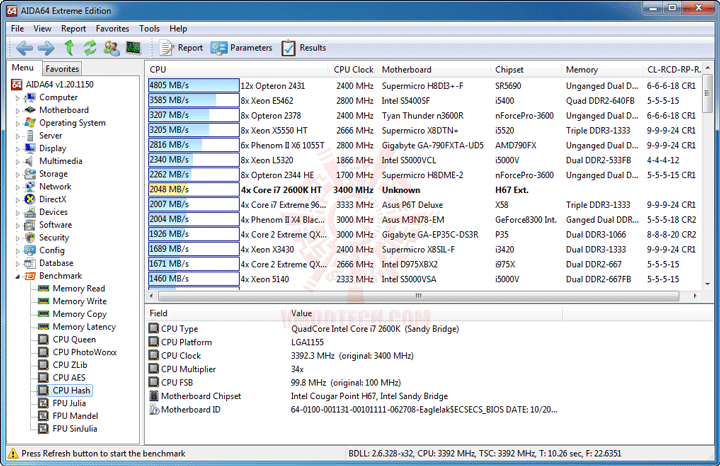Click the horizontal scrollbar of results list
The image size is (720, 466).
point(418,296)
